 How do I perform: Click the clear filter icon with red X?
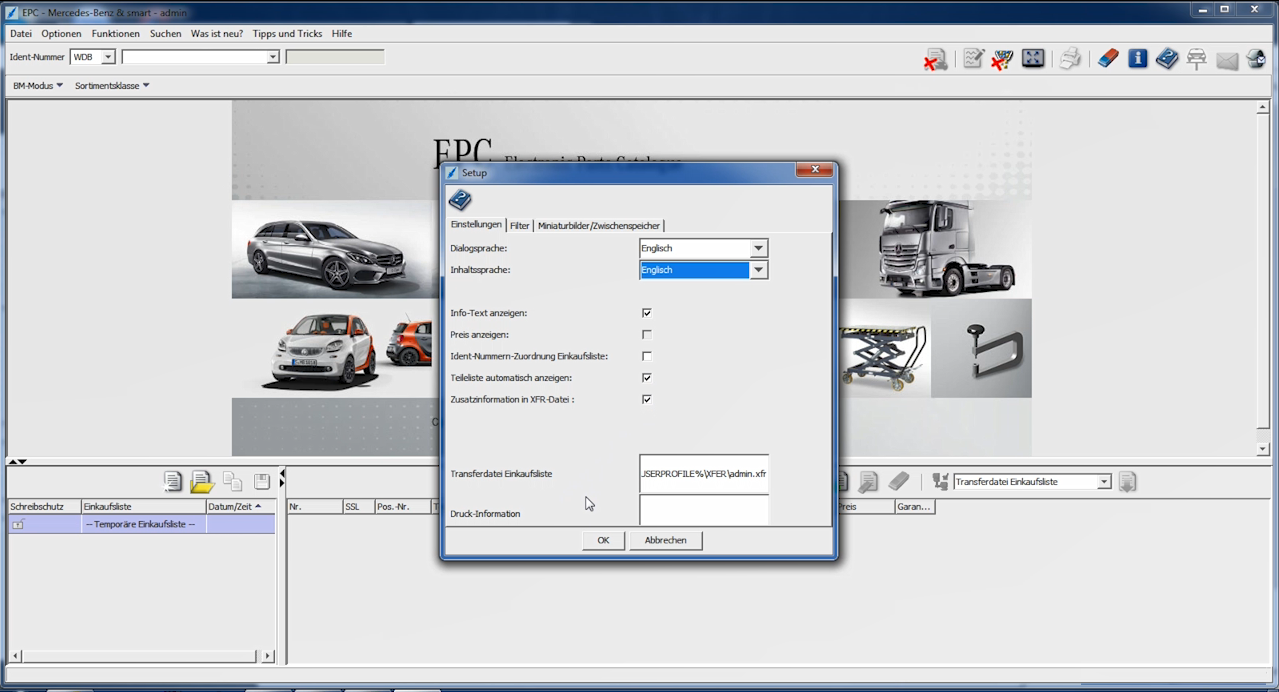1002,60
